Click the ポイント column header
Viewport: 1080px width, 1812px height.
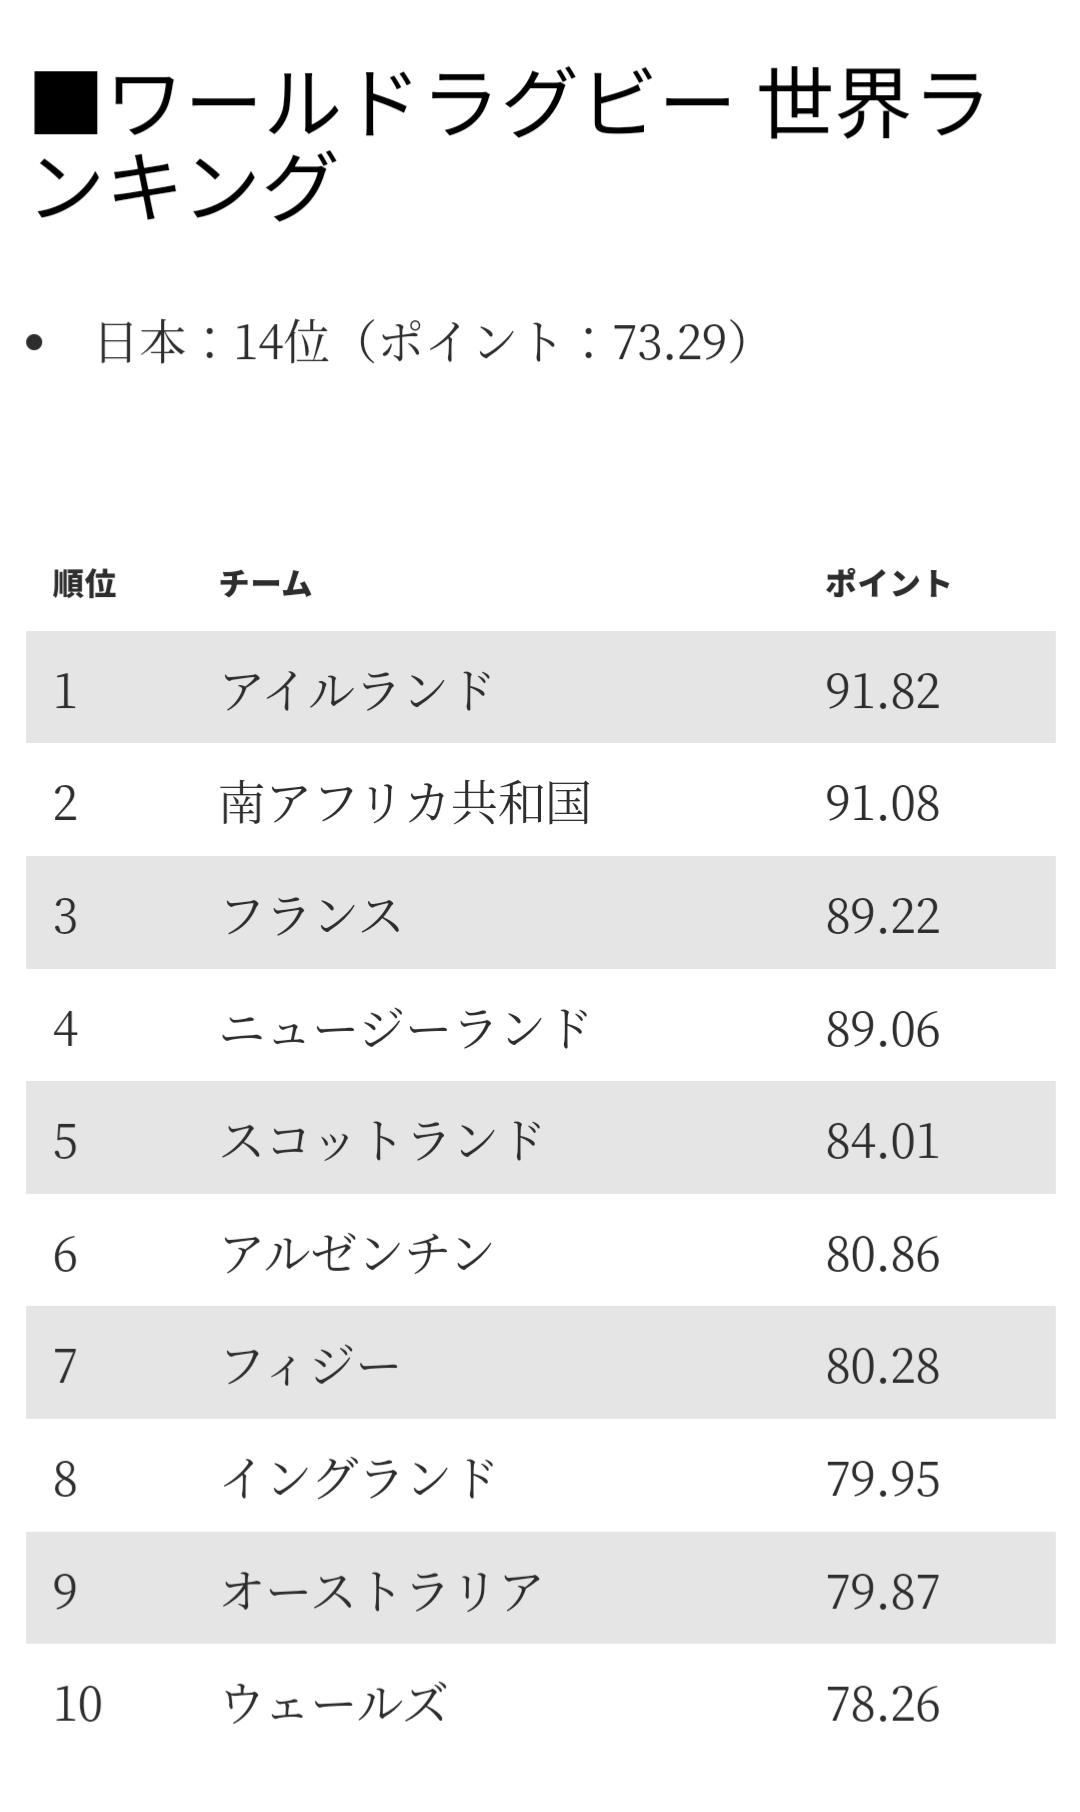(x=887, y=584)
